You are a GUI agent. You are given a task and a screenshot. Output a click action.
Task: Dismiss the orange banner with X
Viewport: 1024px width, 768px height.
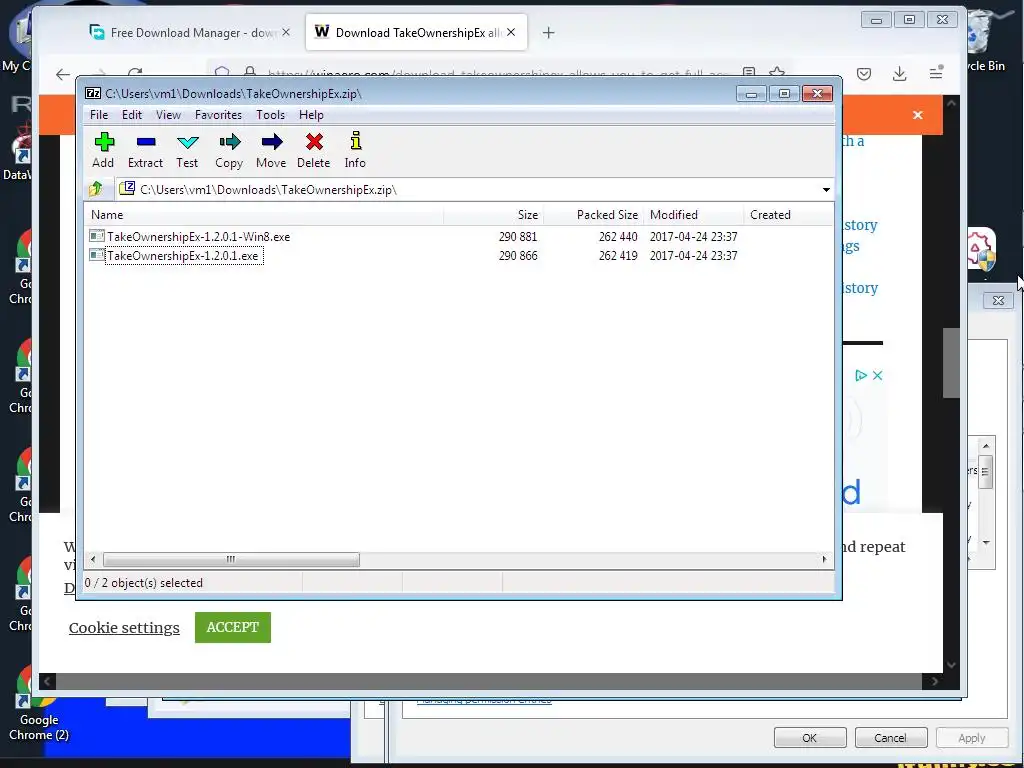pyautogui.click(x=918, y=115)
